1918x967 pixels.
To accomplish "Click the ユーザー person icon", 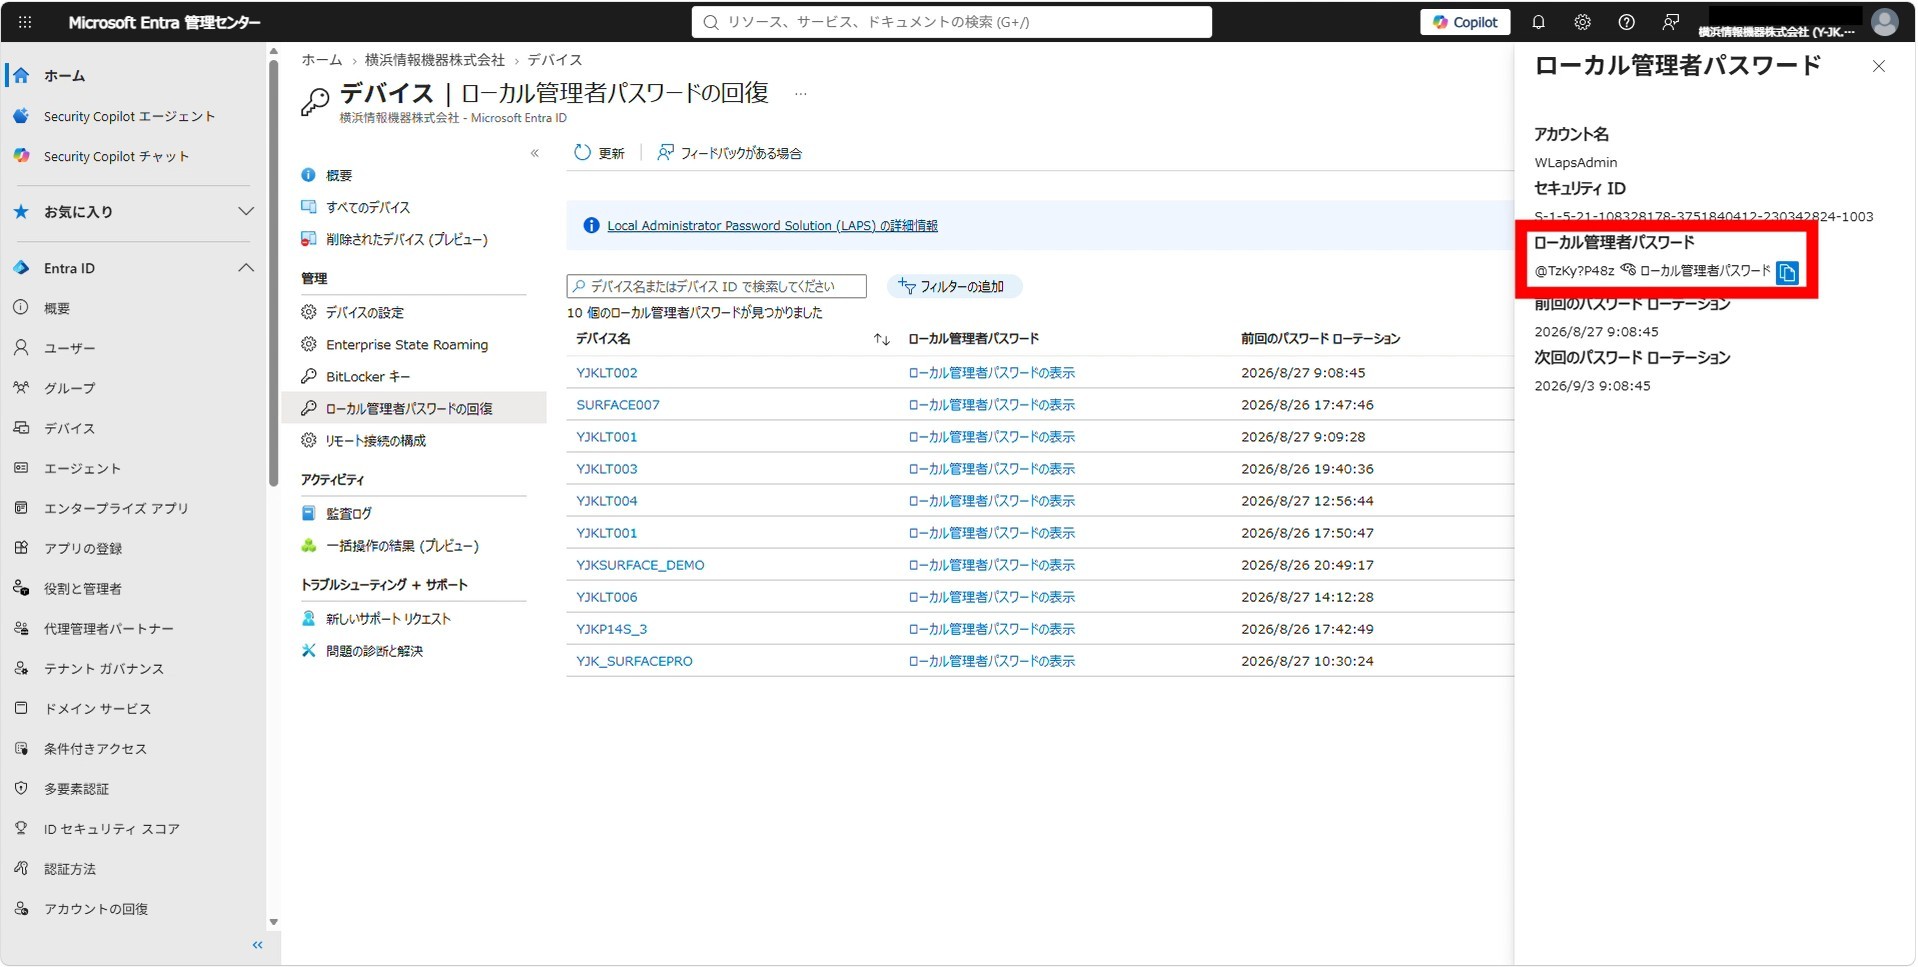I will [21, 348].
